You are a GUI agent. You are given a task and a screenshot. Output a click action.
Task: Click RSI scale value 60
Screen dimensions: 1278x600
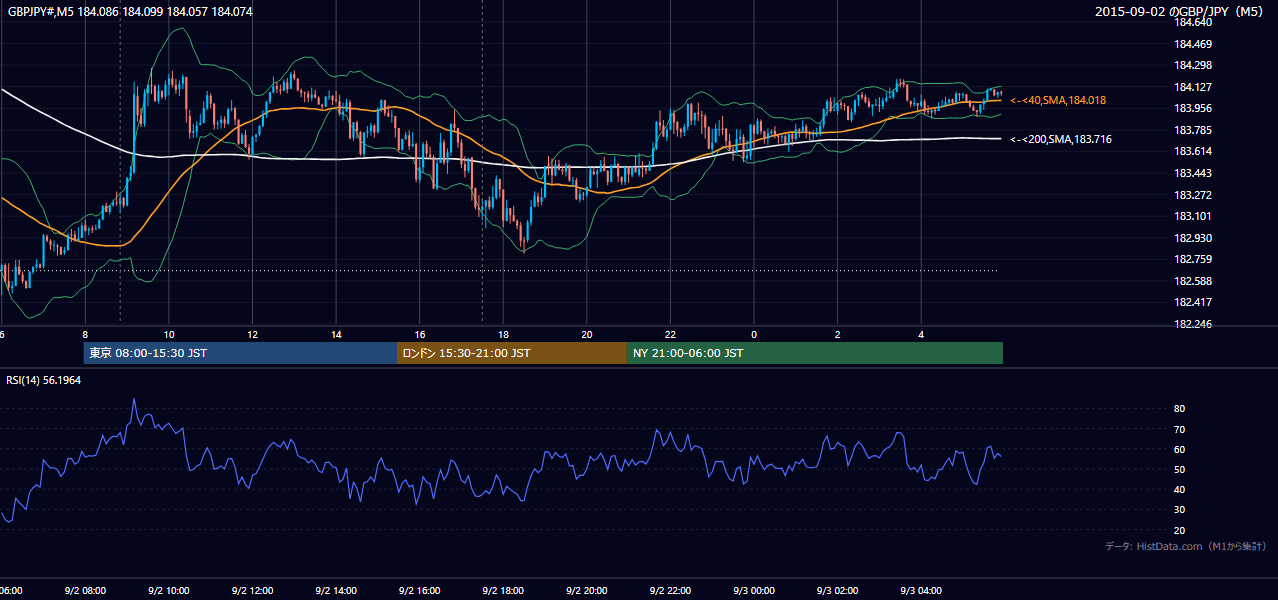[1179, 449]
